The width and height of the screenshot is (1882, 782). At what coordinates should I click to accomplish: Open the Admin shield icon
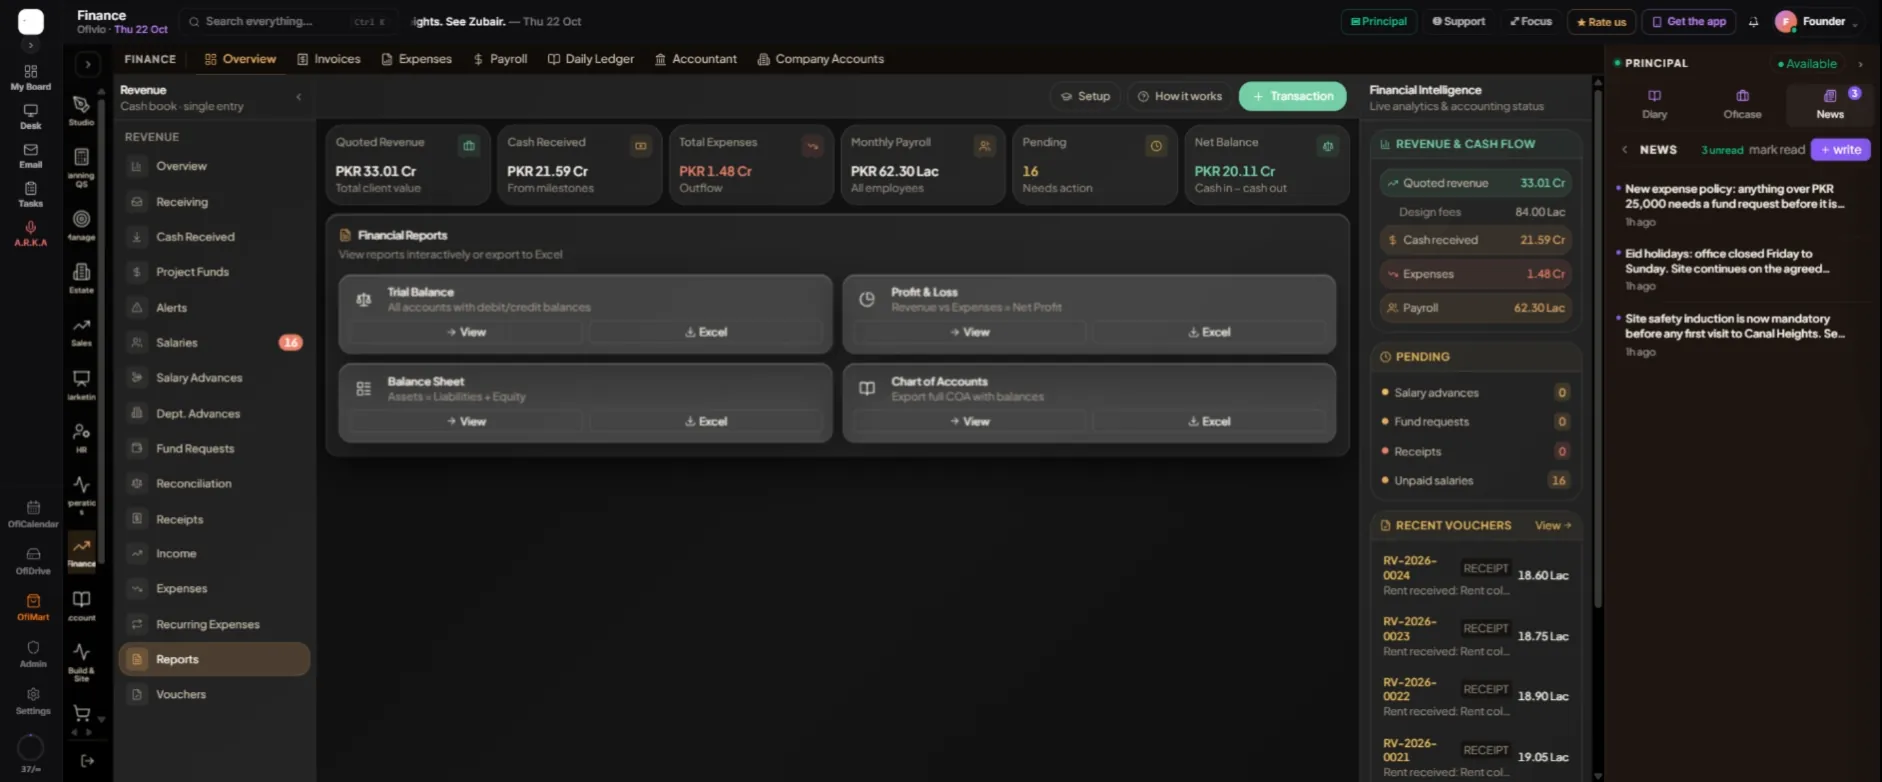coord(33,654)
